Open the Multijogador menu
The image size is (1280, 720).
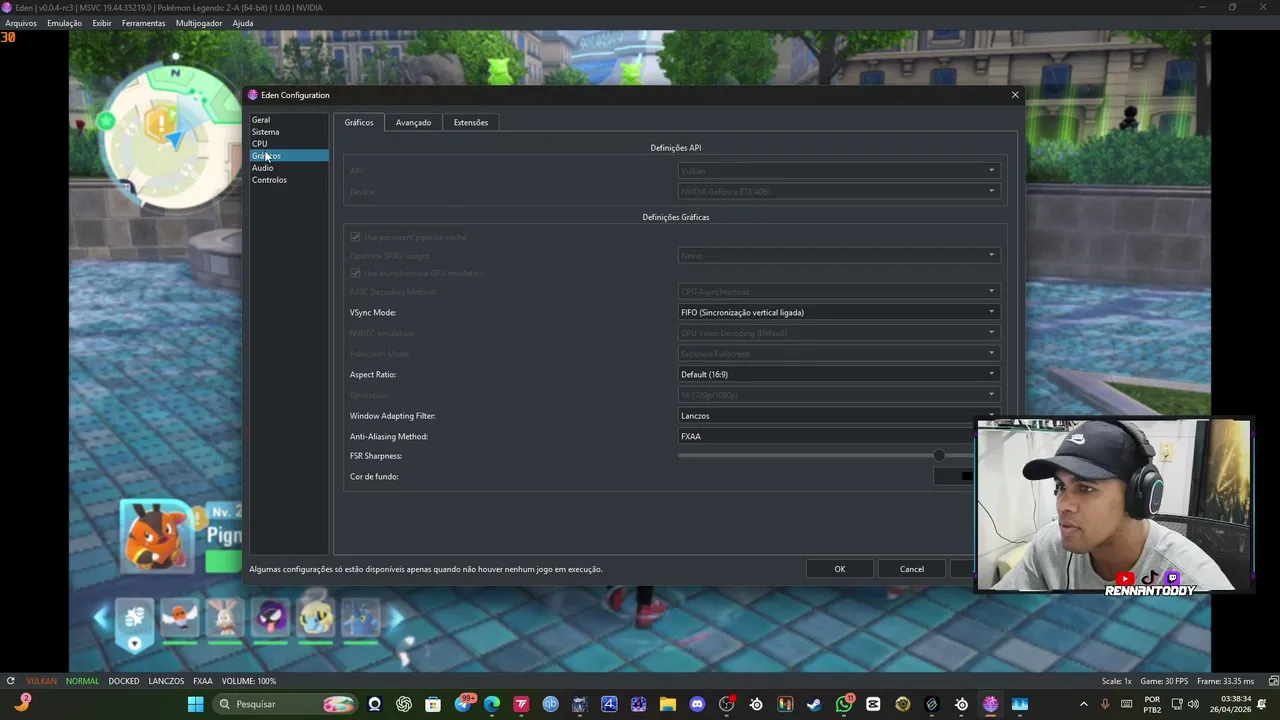pyautogui.click(x=199, y=23)
